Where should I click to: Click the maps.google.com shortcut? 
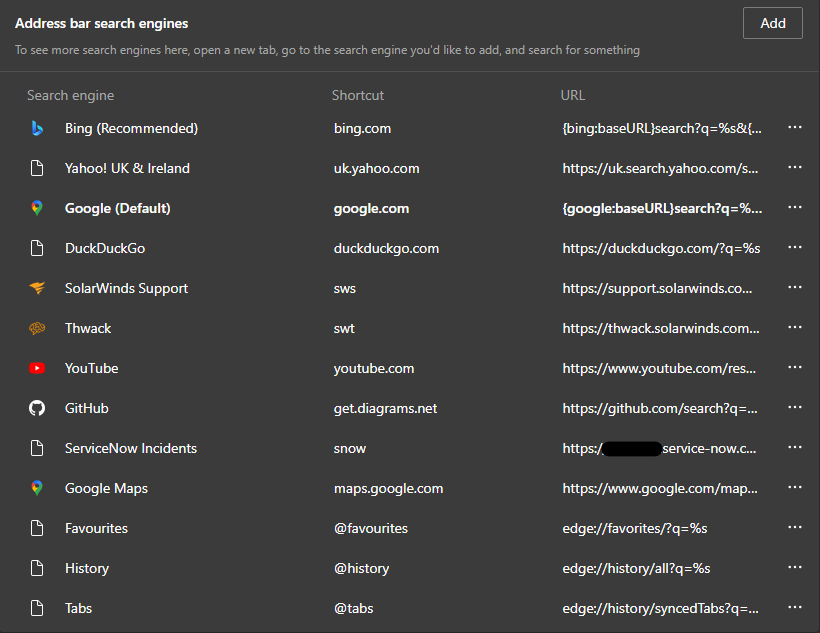(389, 489)
